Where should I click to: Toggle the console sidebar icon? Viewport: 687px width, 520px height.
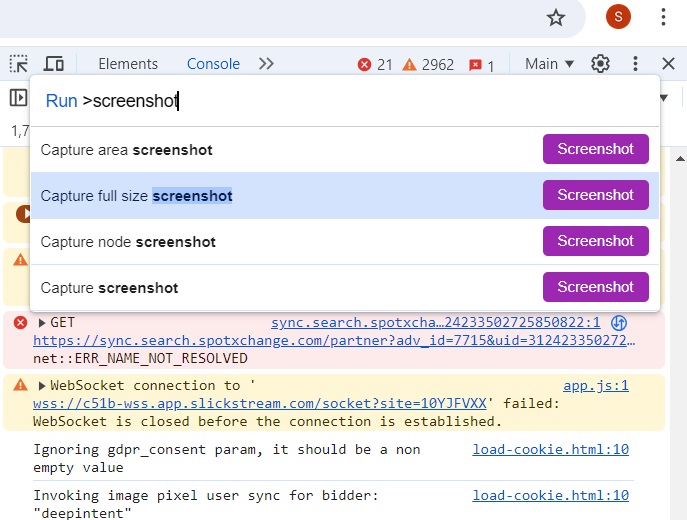coord(18,98)
